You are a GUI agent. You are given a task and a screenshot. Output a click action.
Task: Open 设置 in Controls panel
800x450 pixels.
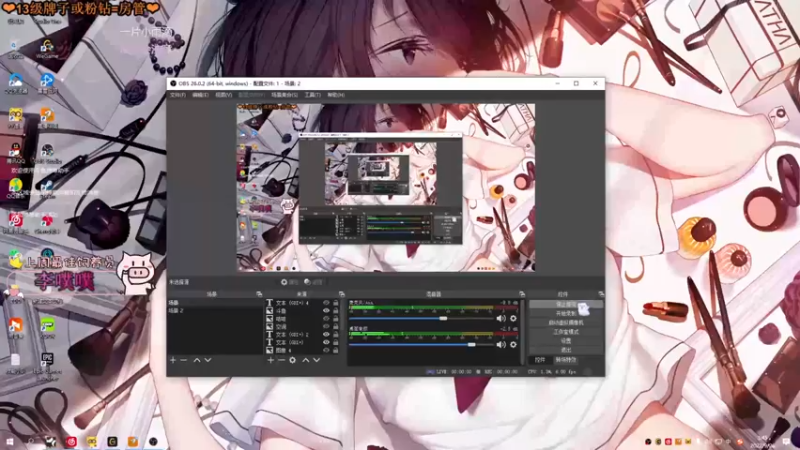click(x=566, y=341)
